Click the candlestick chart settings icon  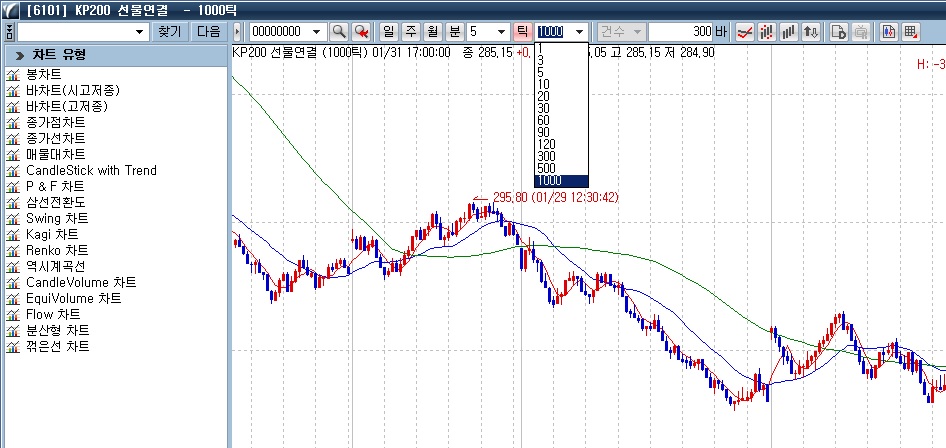tap(889, 32)
